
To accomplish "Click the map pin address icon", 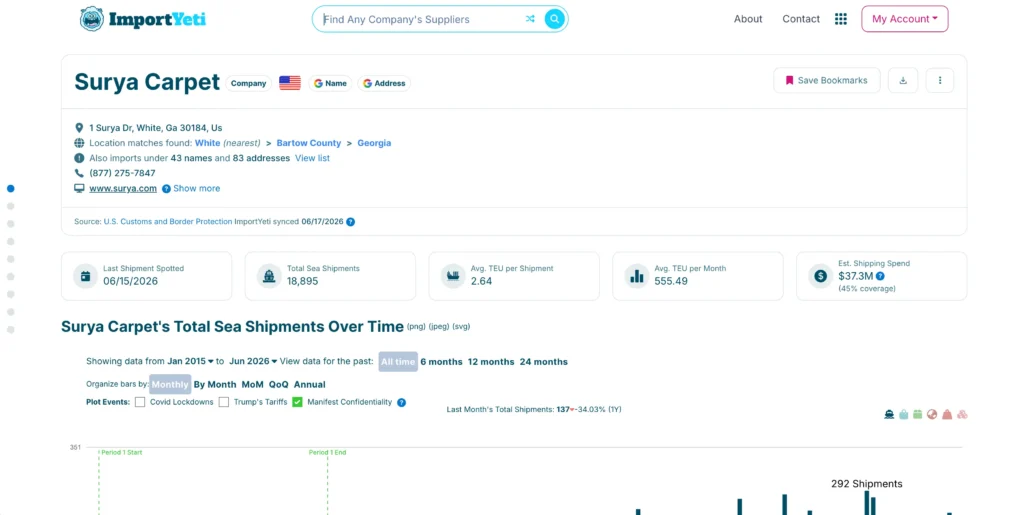I will coord(79,128).
